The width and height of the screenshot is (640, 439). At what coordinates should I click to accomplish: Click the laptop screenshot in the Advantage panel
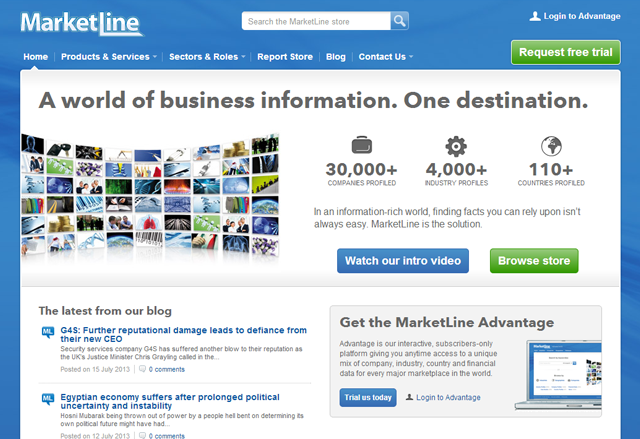558,375
